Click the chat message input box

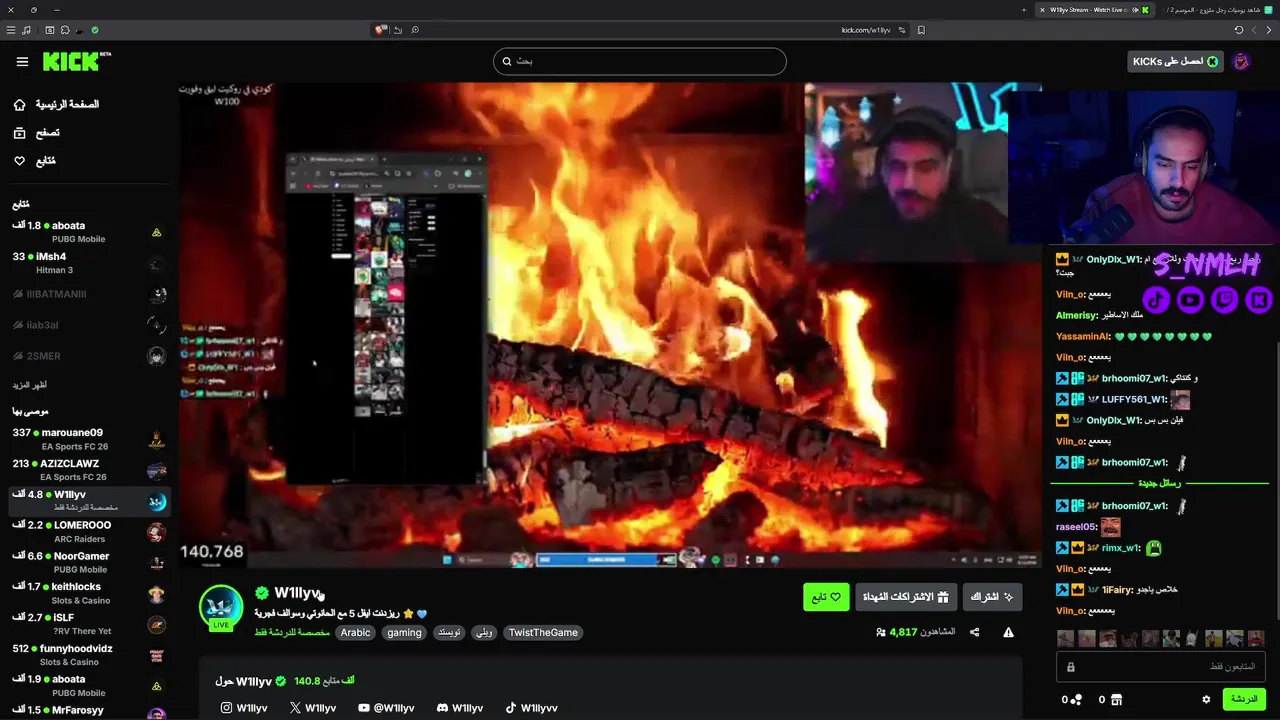tap(1161, 667)
